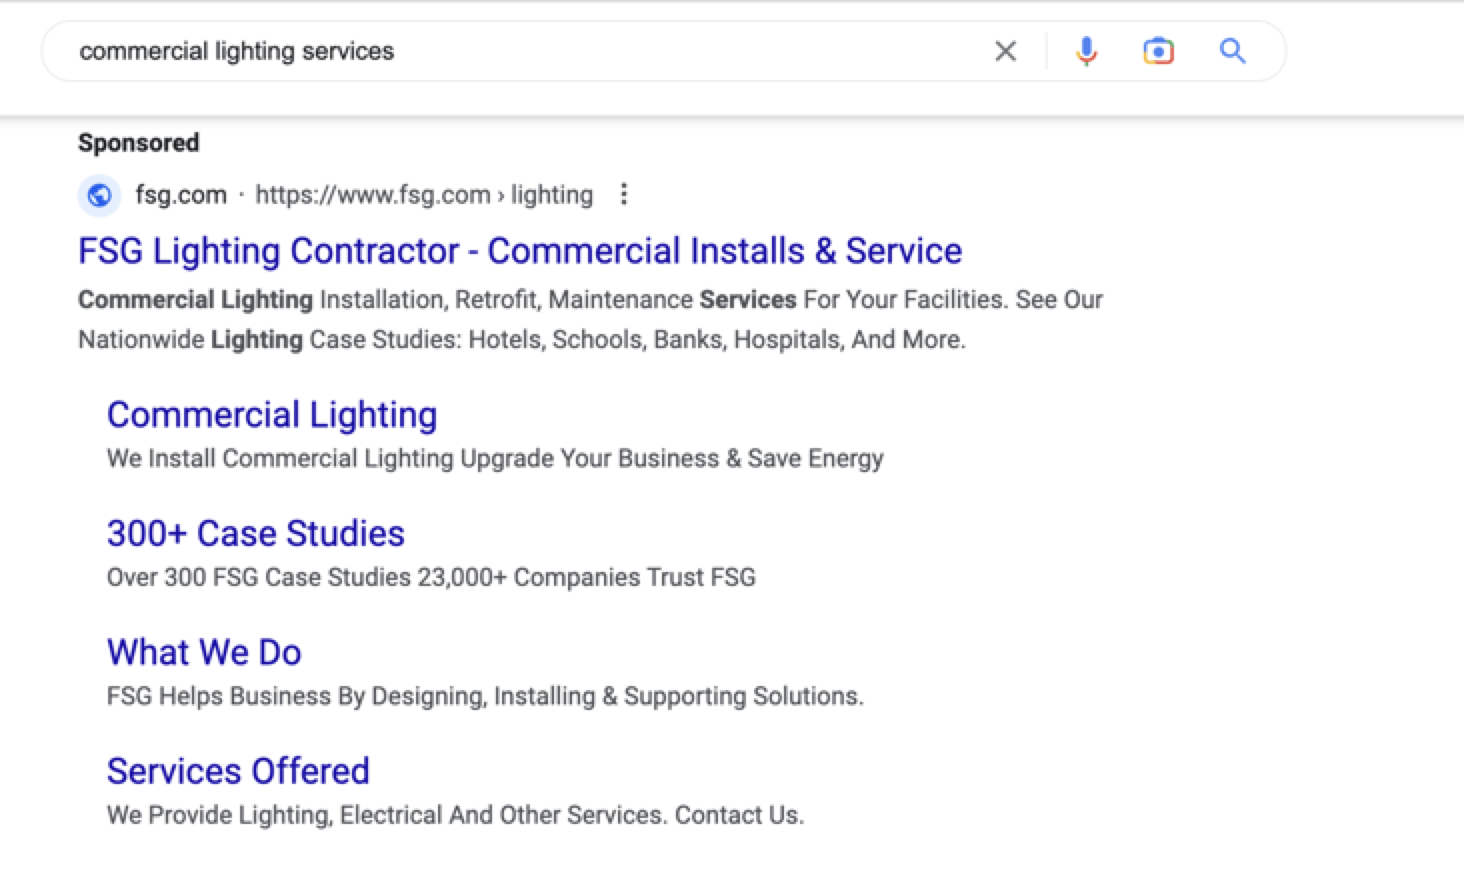
Task: Clear the search box with X icon
Action: click(x=1005, y=51)
